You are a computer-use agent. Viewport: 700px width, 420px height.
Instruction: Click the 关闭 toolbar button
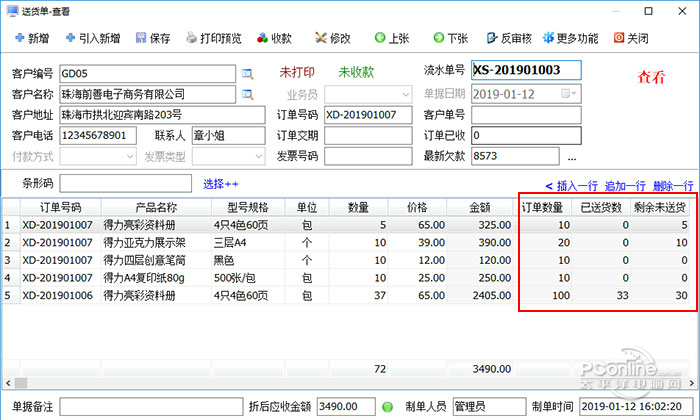(x=631, y=38)
